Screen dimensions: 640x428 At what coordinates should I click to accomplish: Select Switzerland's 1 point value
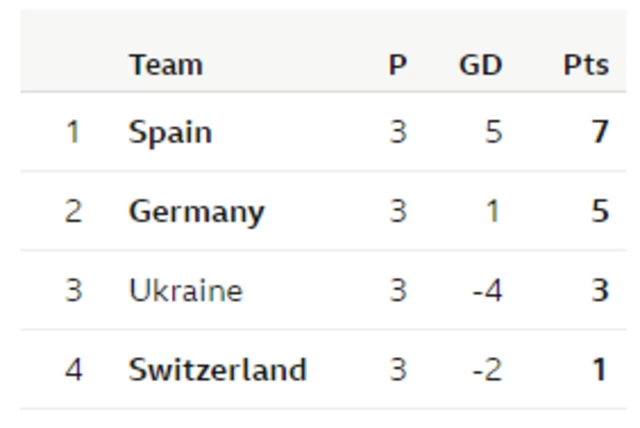(x=600, y=369)
